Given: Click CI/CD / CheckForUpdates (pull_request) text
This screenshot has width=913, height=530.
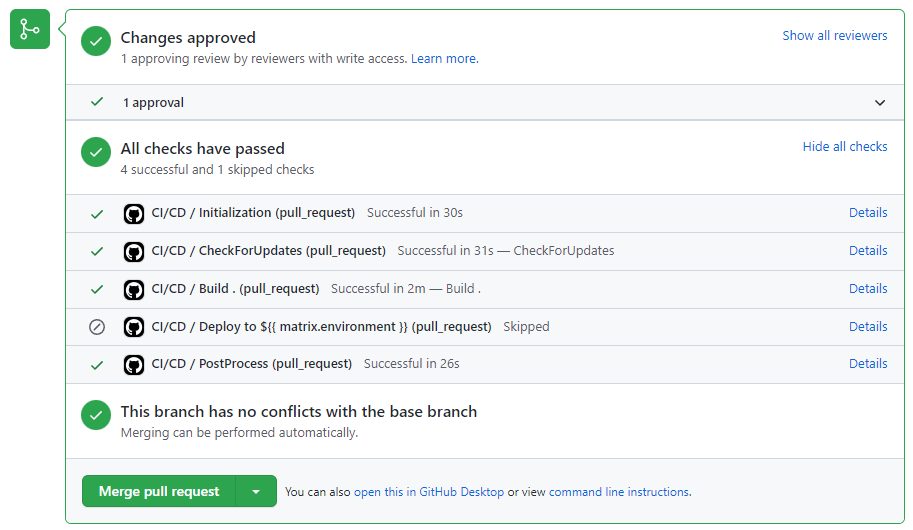Looking at the screenshot, I should 268,250.
